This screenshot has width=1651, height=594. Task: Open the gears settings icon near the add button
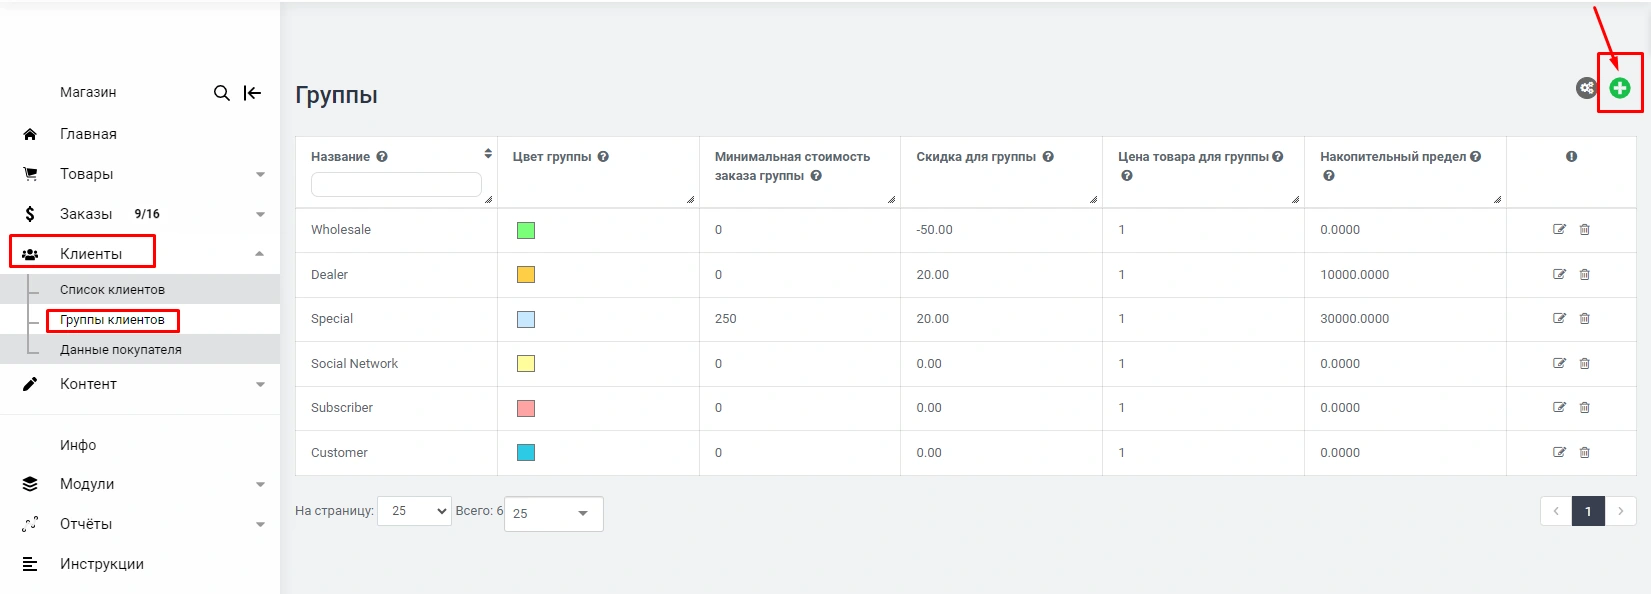click(x=1586, y=88)
